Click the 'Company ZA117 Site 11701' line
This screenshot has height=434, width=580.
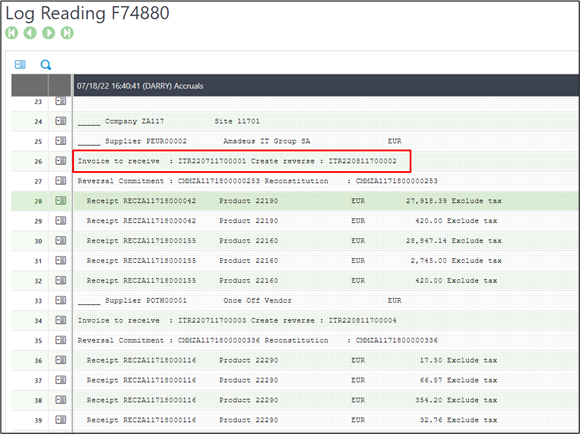click(326, 121)
